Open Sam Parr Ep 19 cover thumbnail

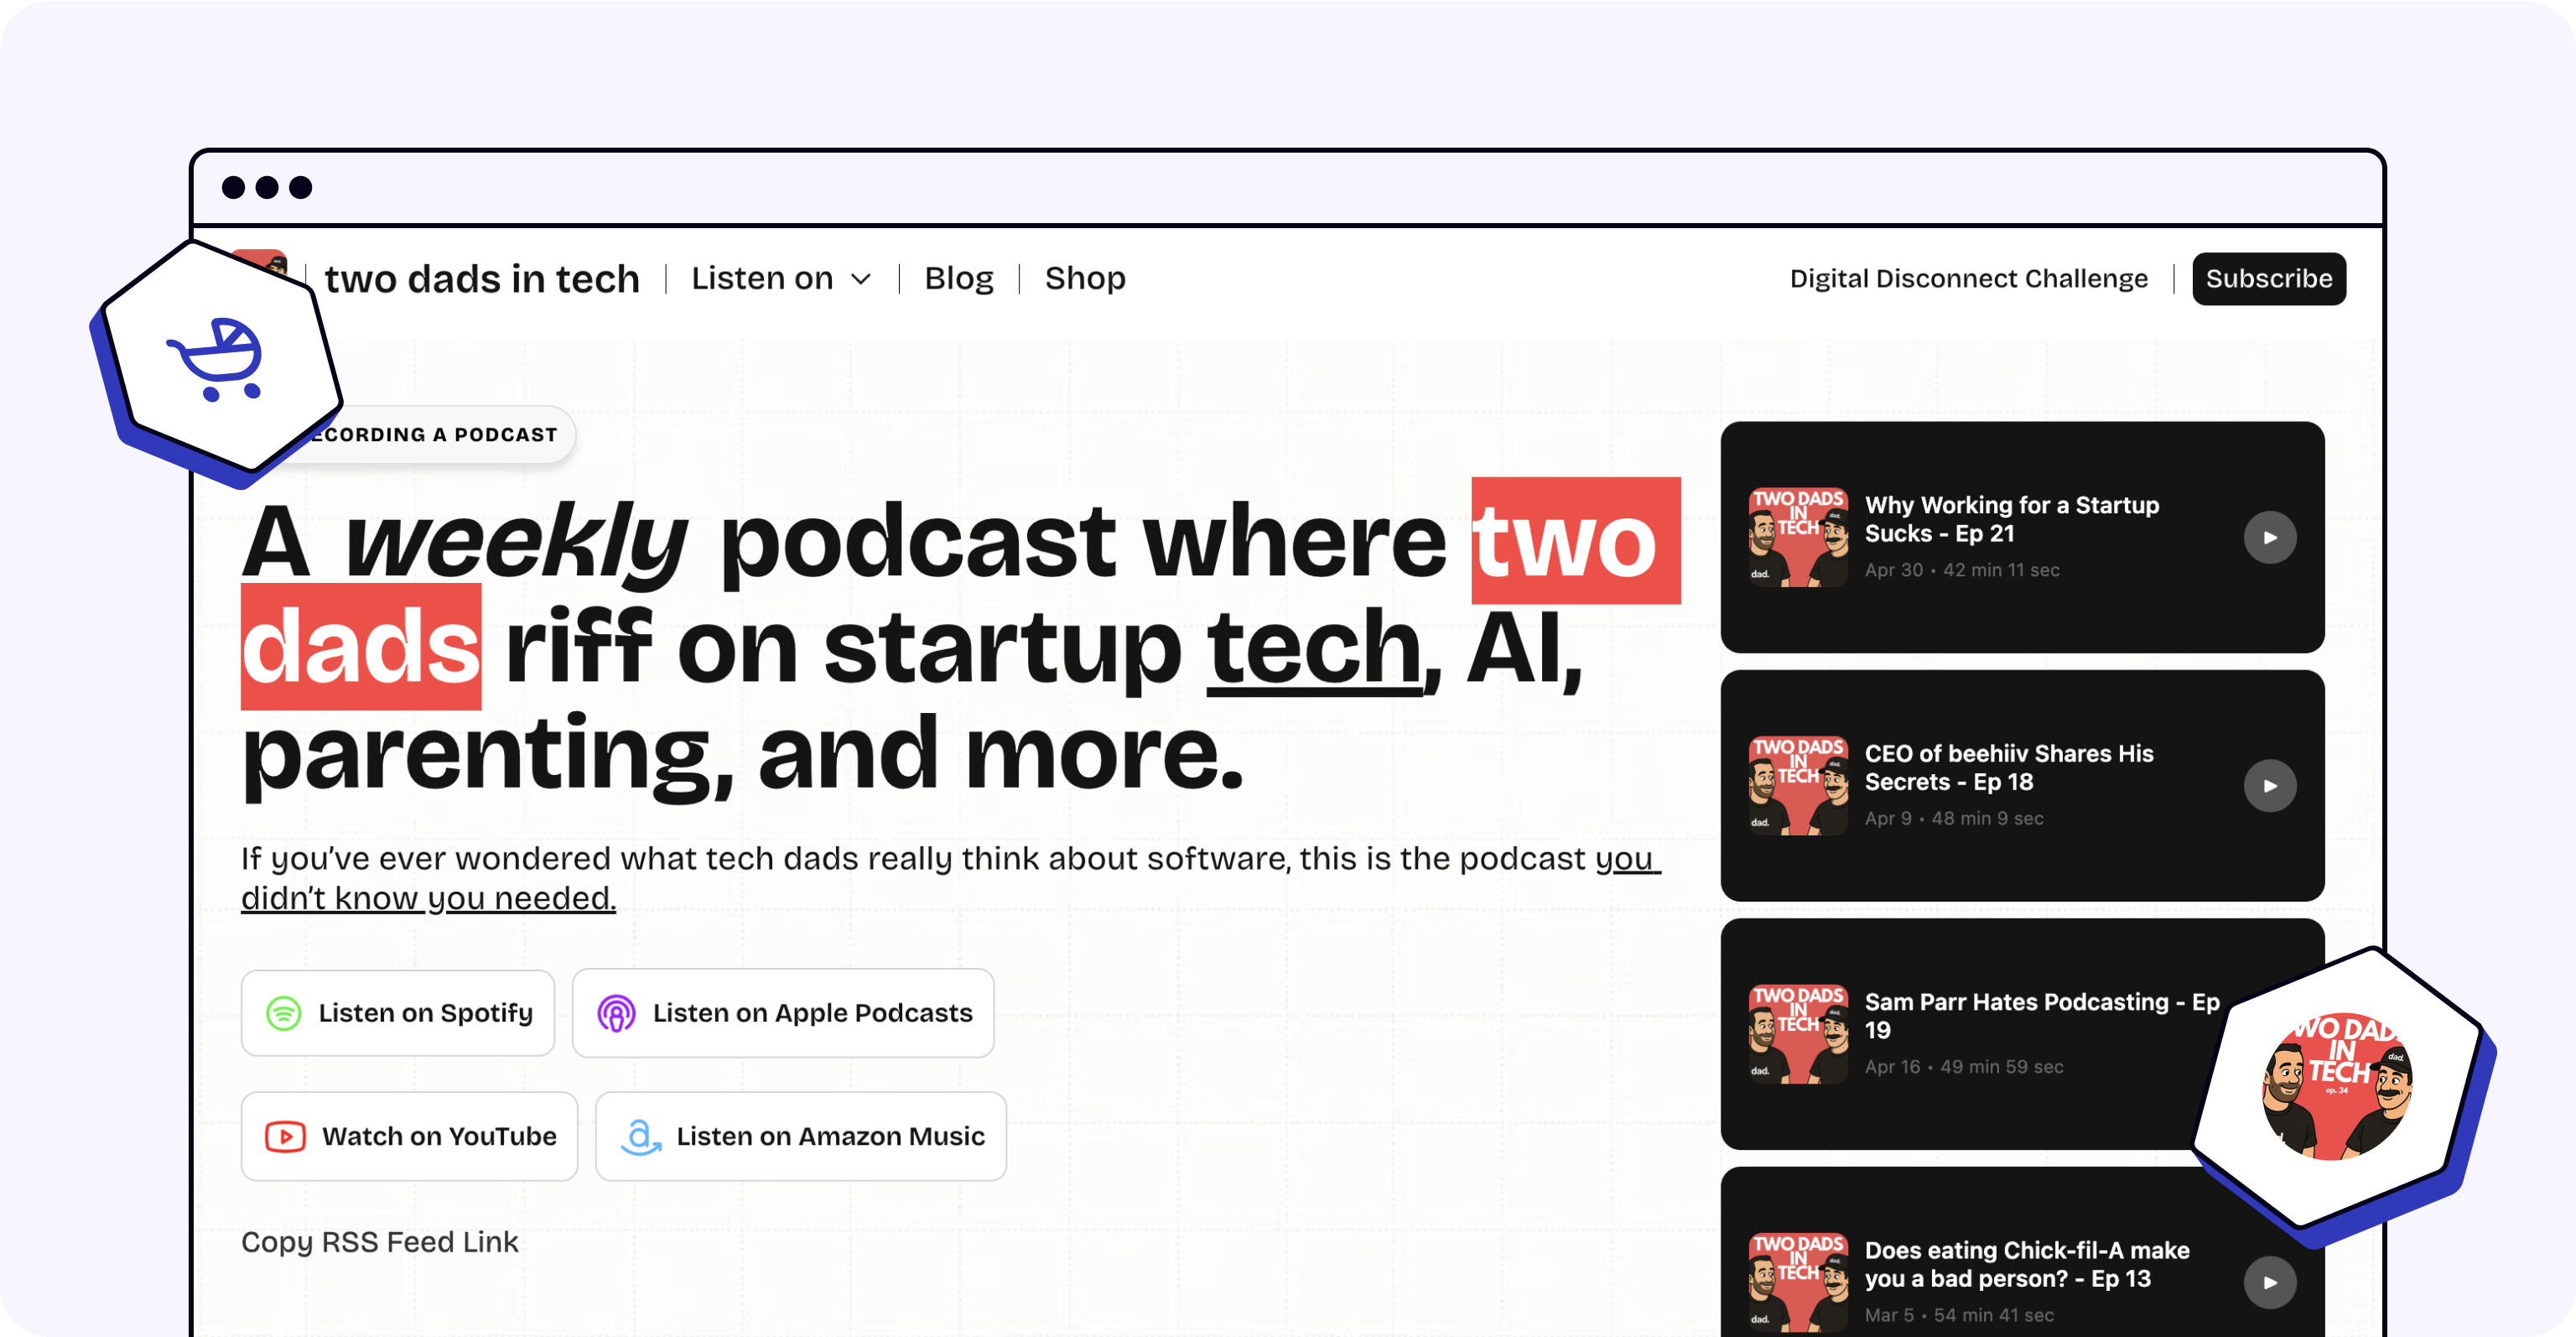tap(1798, 1034)
